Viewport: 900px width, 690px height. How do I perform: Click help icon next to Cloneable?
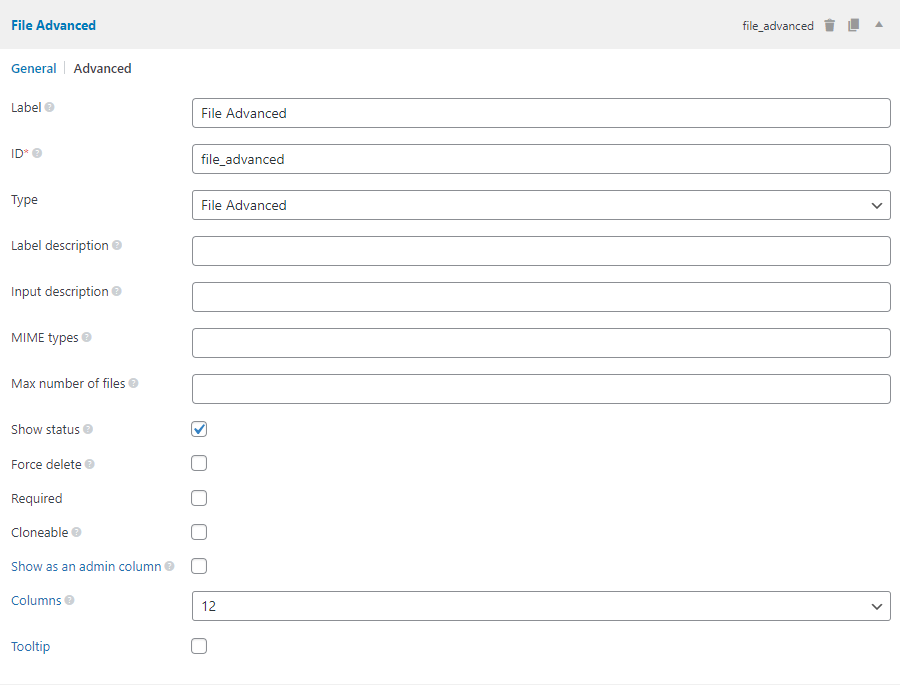[x=77, y=533]
